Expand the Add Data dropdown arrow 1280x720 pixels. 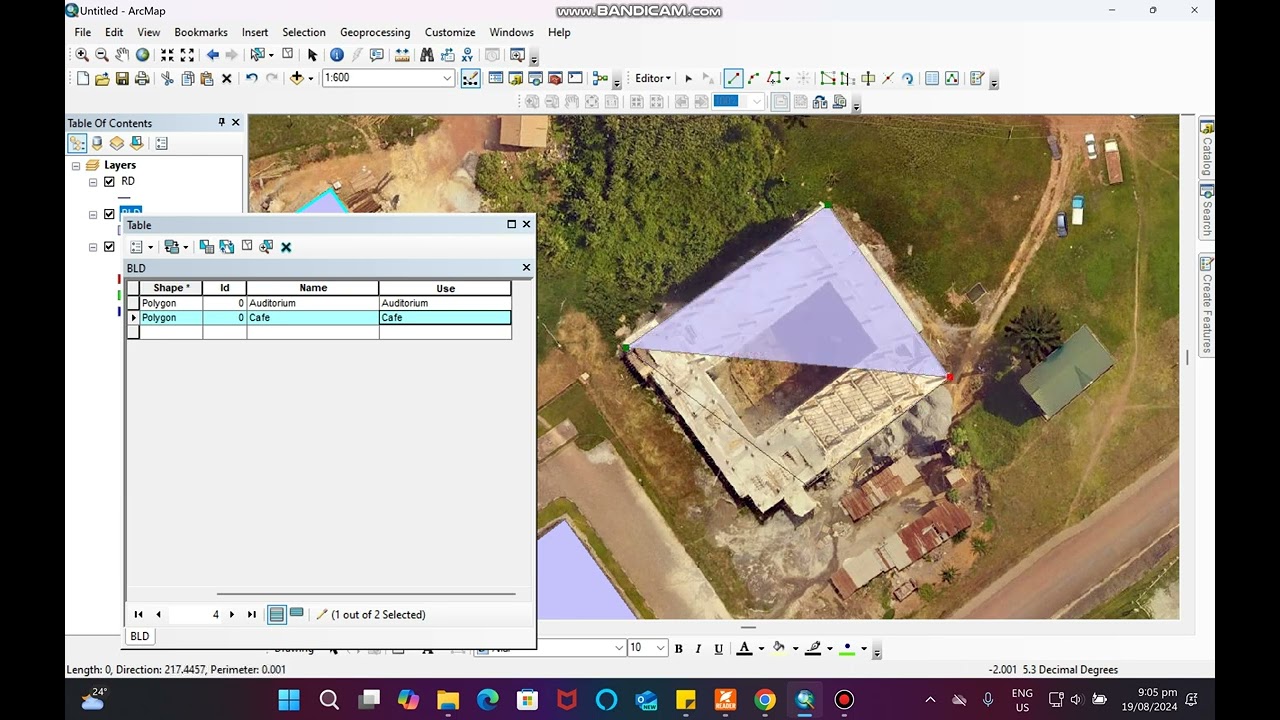[311, 78]
